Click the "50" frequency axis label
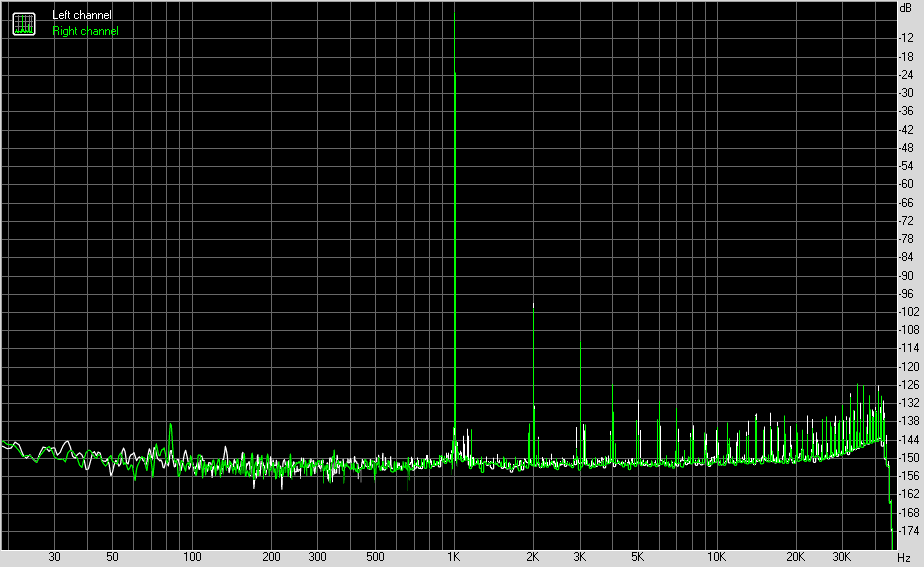Screen dimensions: 924x567 click(112, 556)
